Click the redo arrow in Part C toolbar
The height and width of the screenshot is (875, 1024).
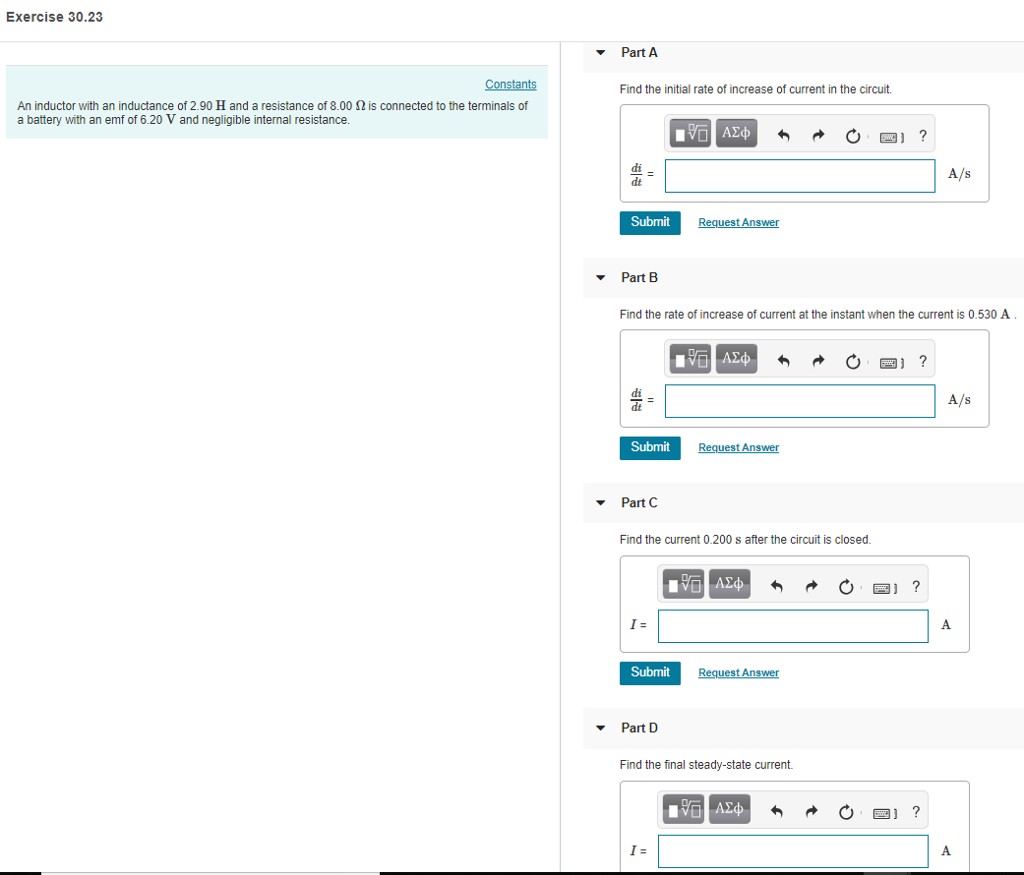(811, 586)
